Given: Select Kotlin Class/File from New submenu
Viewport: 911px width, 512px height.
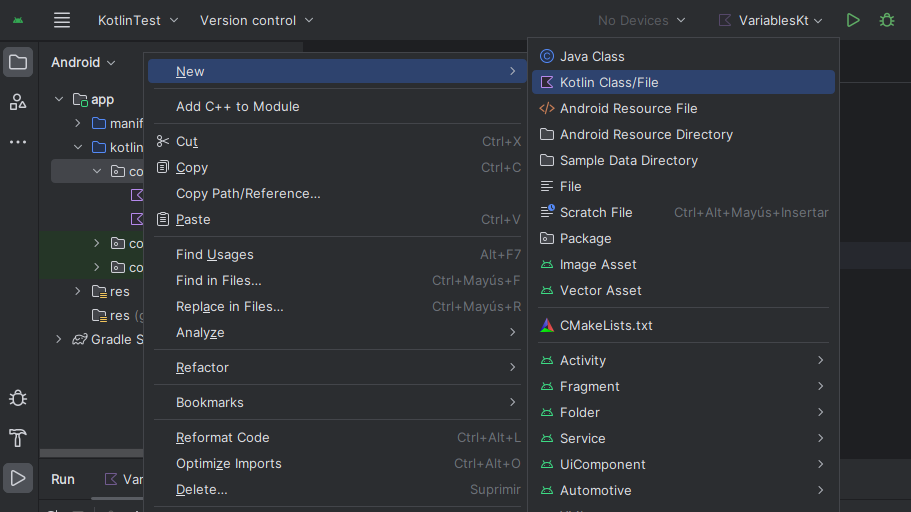Looking at the screenshot, I should (x=609, y=82).
